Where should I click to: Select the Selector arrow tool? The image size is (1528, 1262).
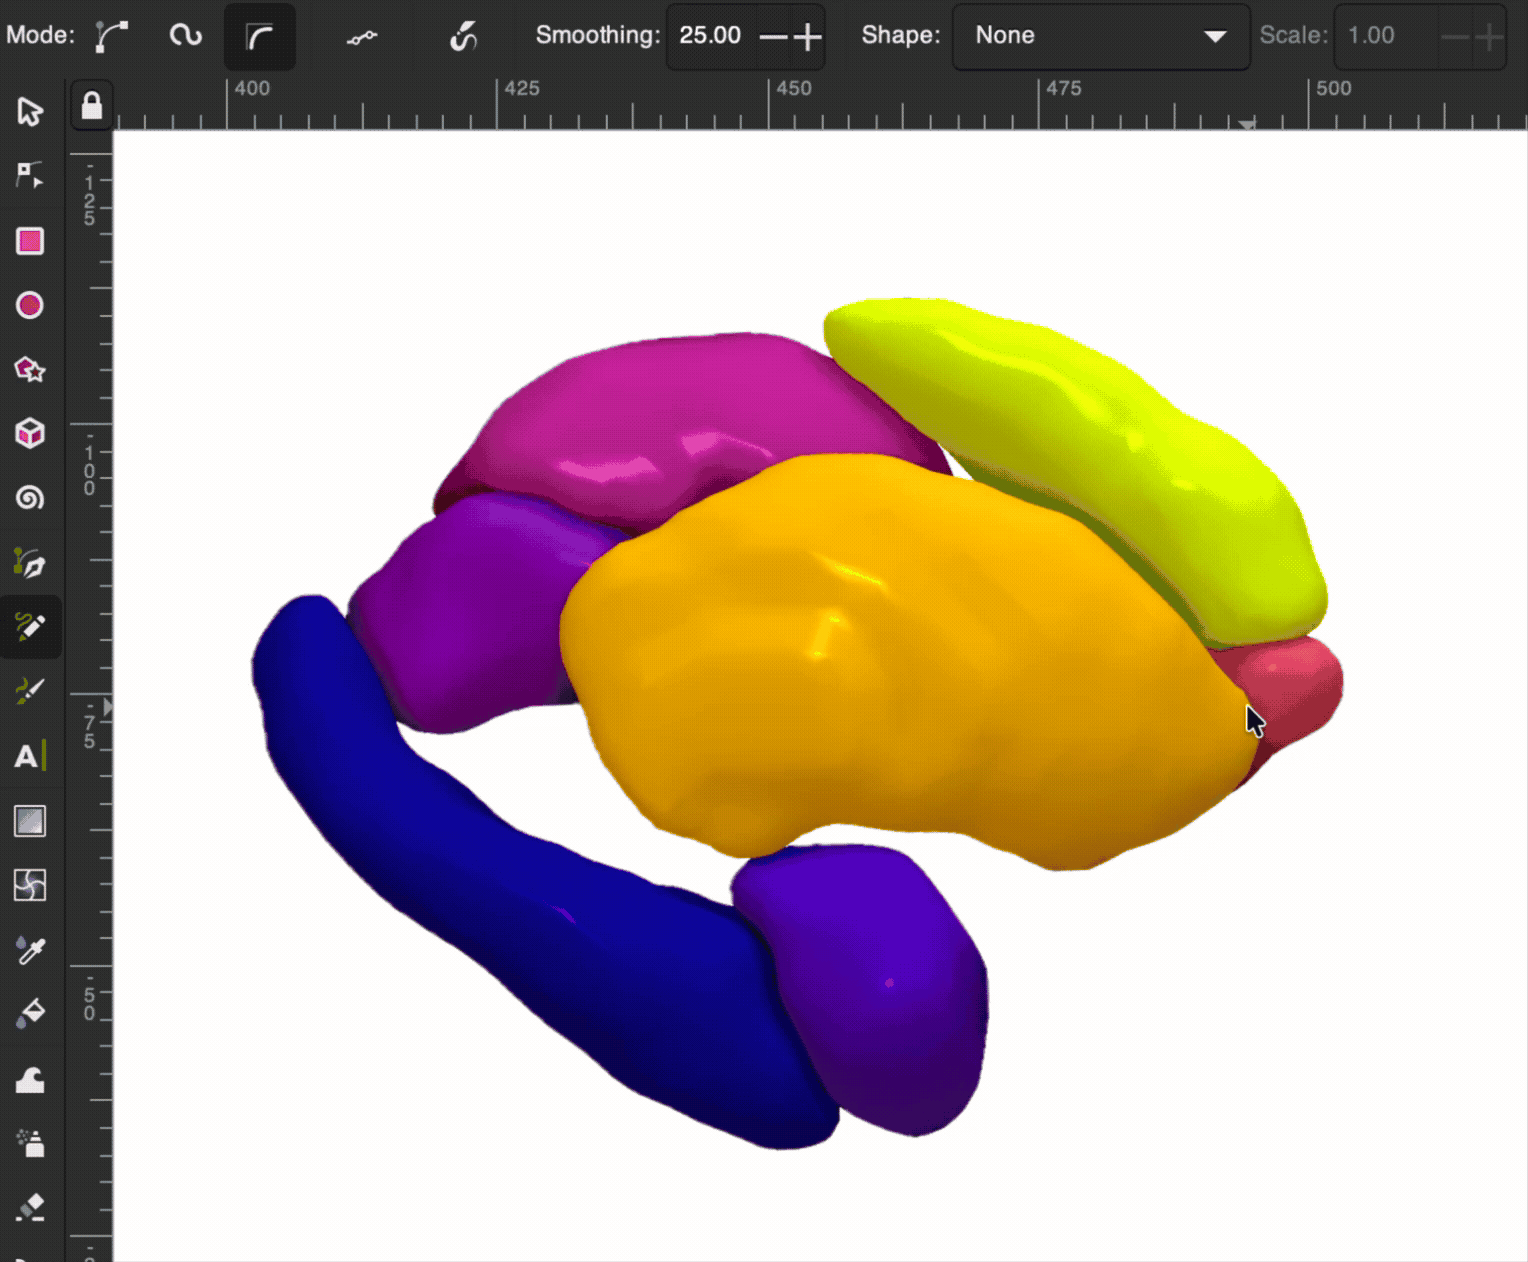pos(30,111)
